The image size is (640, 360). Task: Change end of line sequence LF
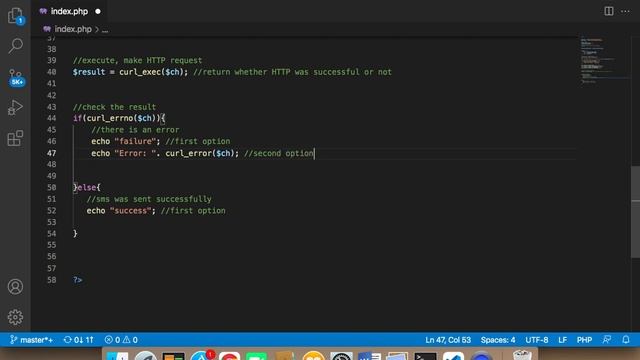(x=562, y=340)
